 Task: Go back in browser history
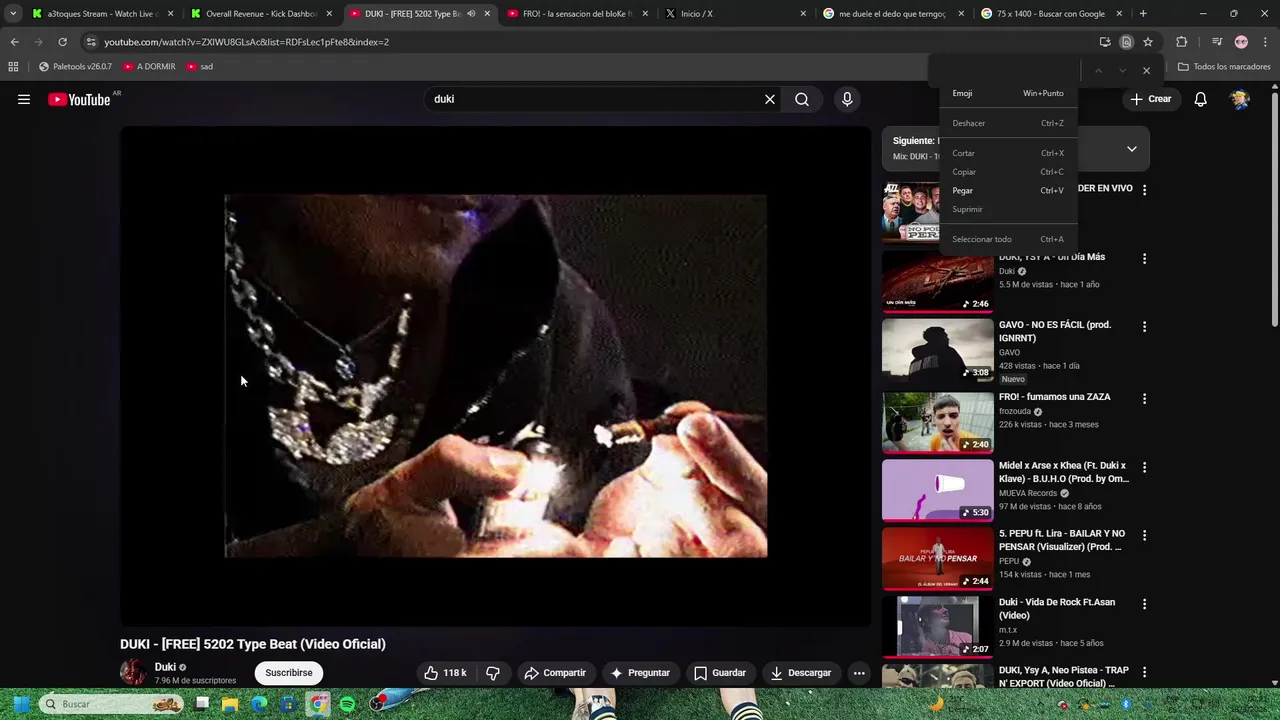(x=14, y=42)
